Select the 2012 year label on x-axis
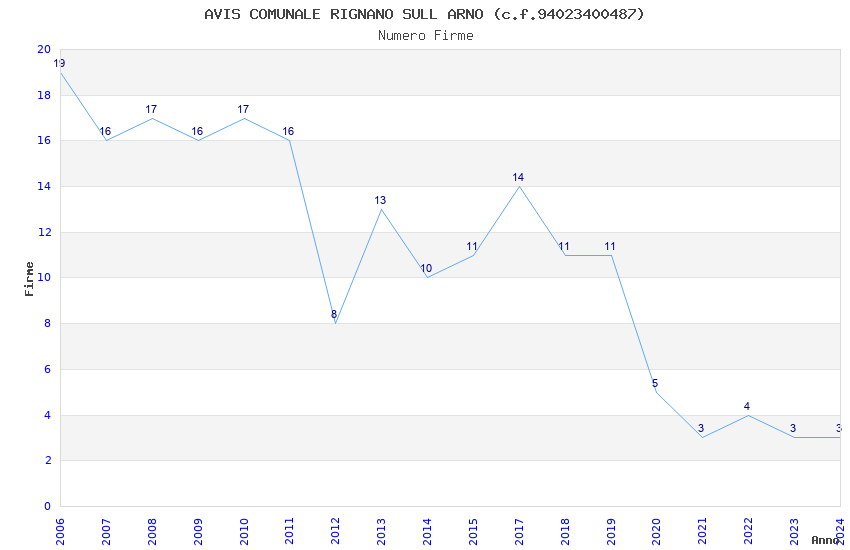Image resolution: width=850 pixels, height=550 pixels. pyautogui.click(x=336, y=531)
